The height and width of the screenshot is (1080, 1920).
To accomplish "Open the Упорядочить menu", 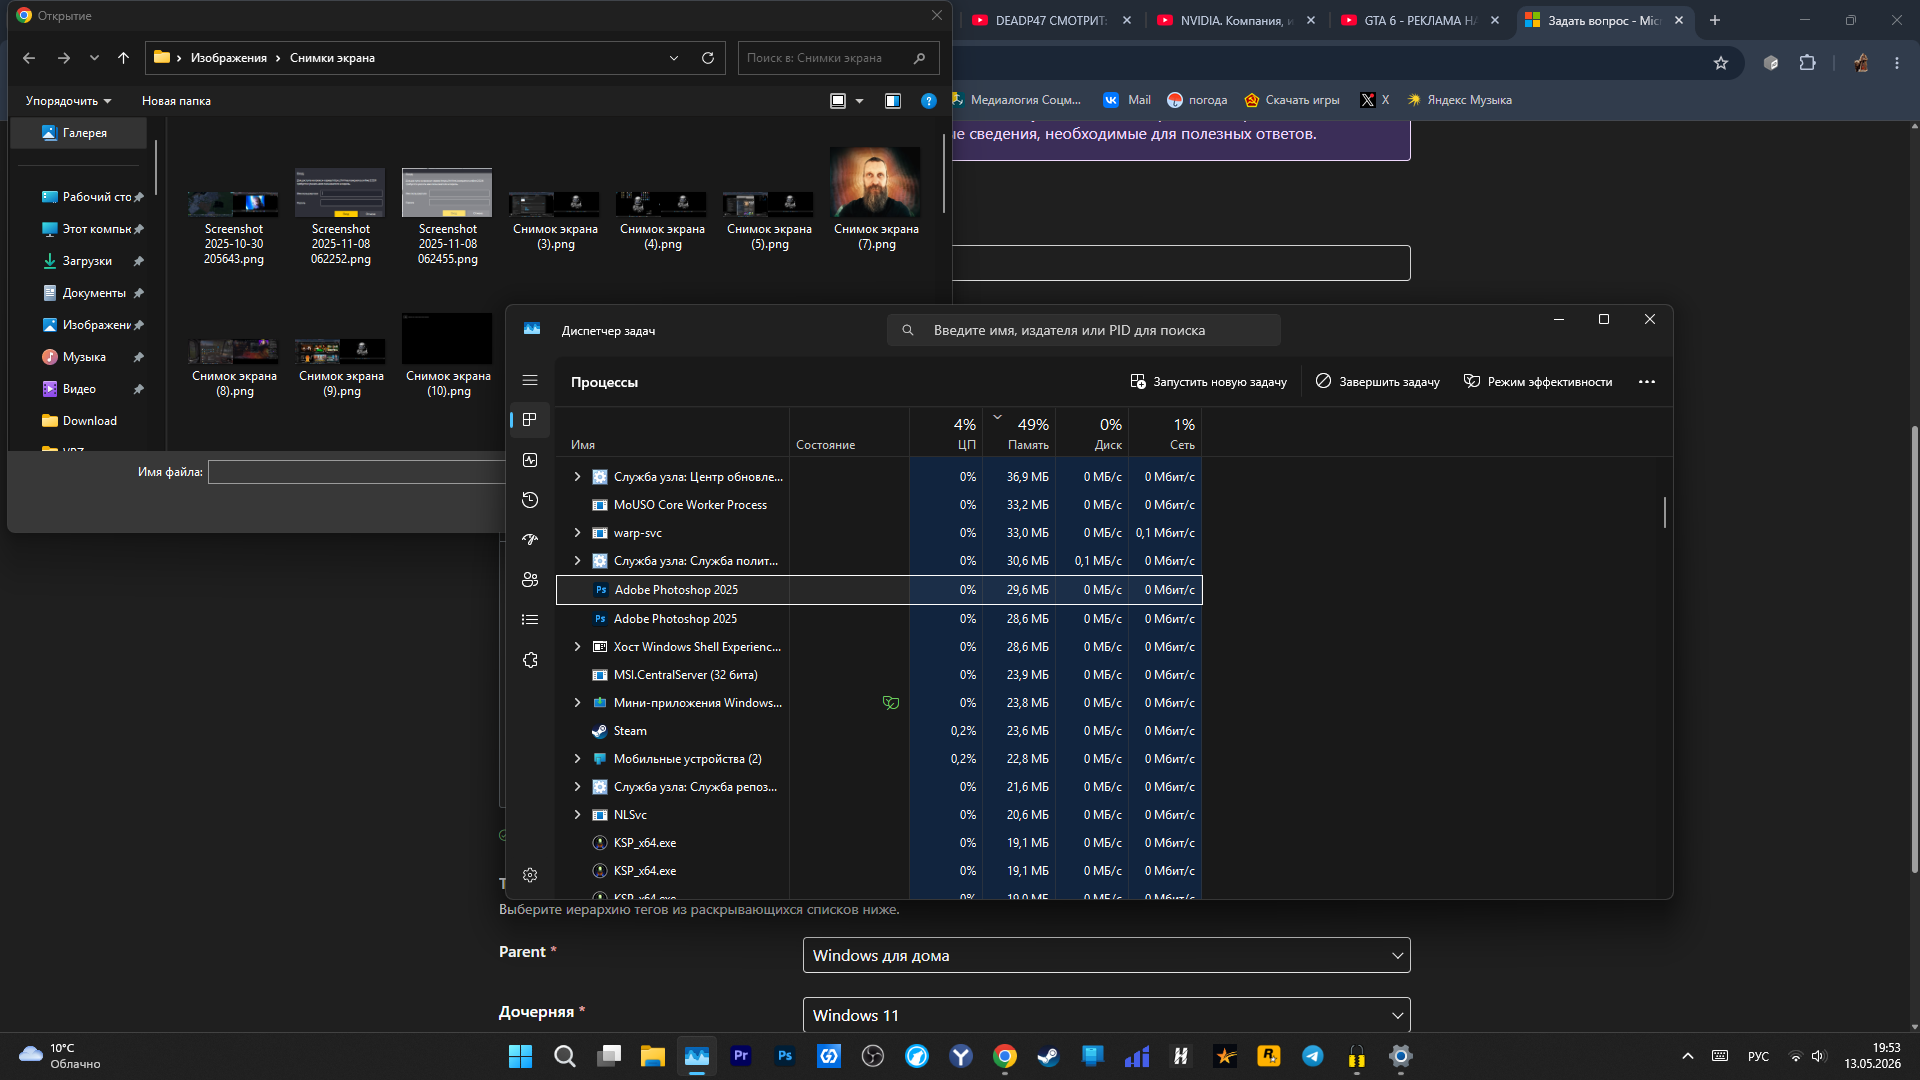I will pyautogui.click(x=68, y=101).
